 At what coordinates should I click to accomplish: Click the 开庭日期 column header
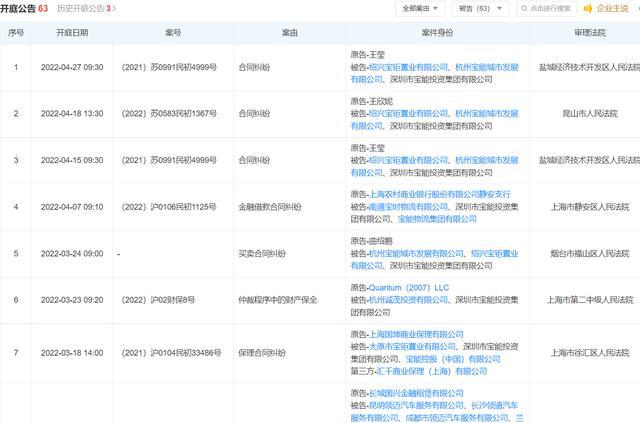[x=72, y=33]
